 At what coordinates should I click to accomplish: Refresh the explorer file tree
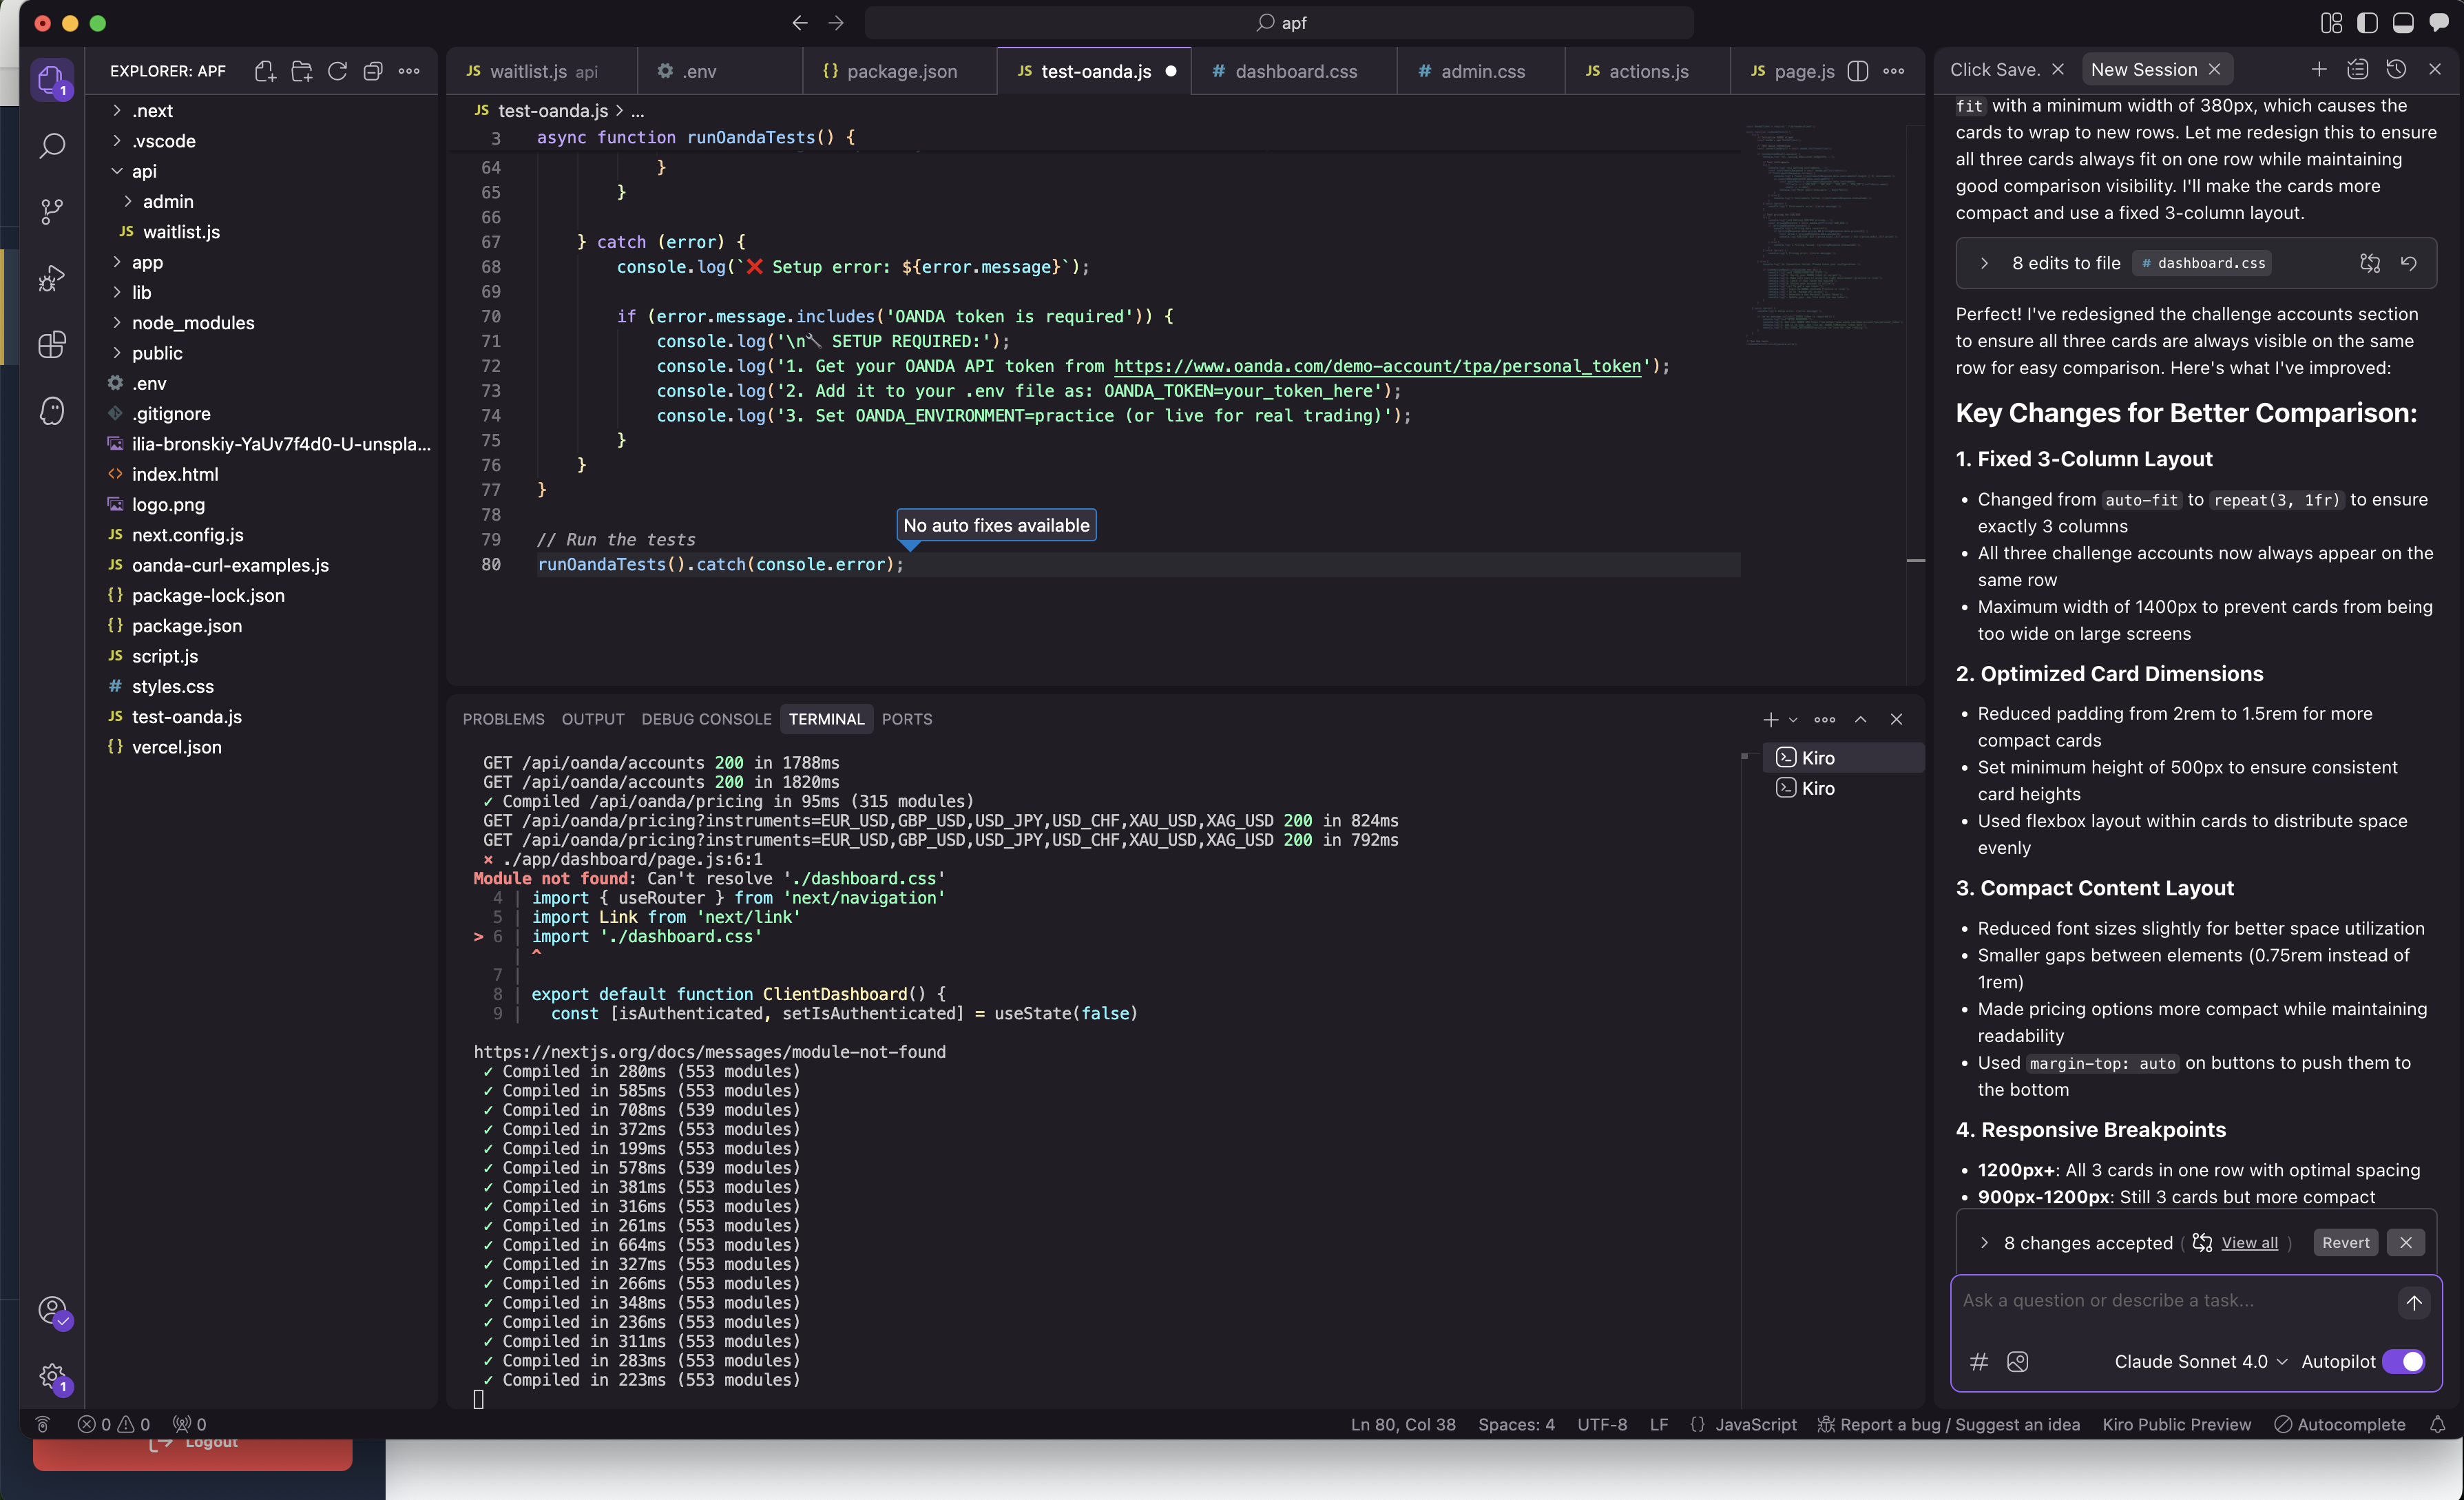click(338, 71)
